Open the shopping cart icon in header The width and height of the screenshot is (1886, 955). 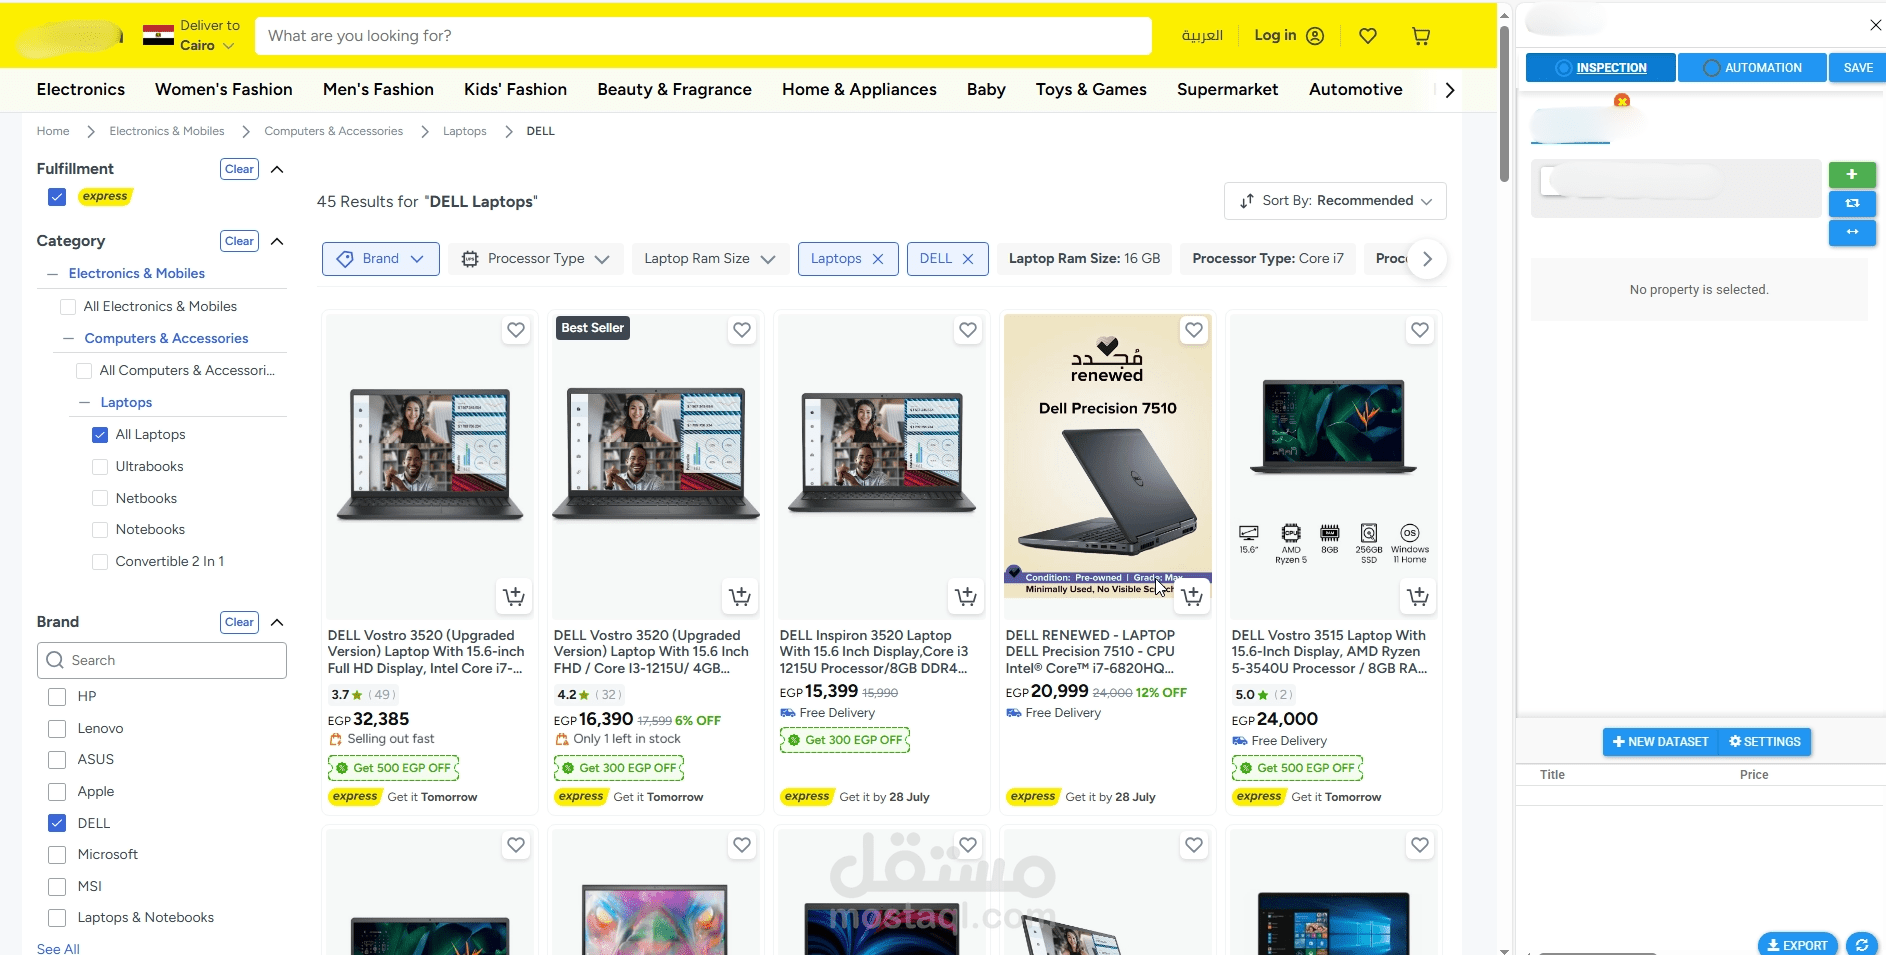(1420, 36)
